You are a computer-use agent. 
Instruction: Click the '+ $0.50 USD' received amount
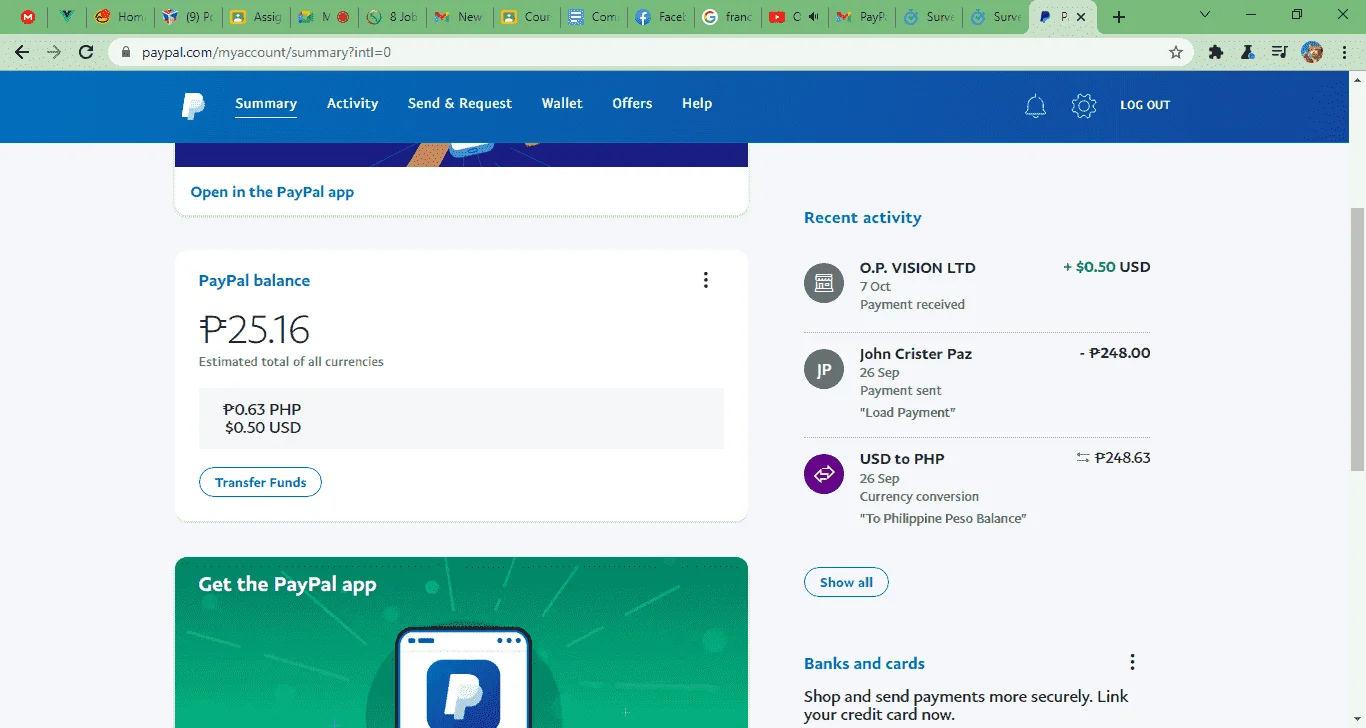point(1106,267)
